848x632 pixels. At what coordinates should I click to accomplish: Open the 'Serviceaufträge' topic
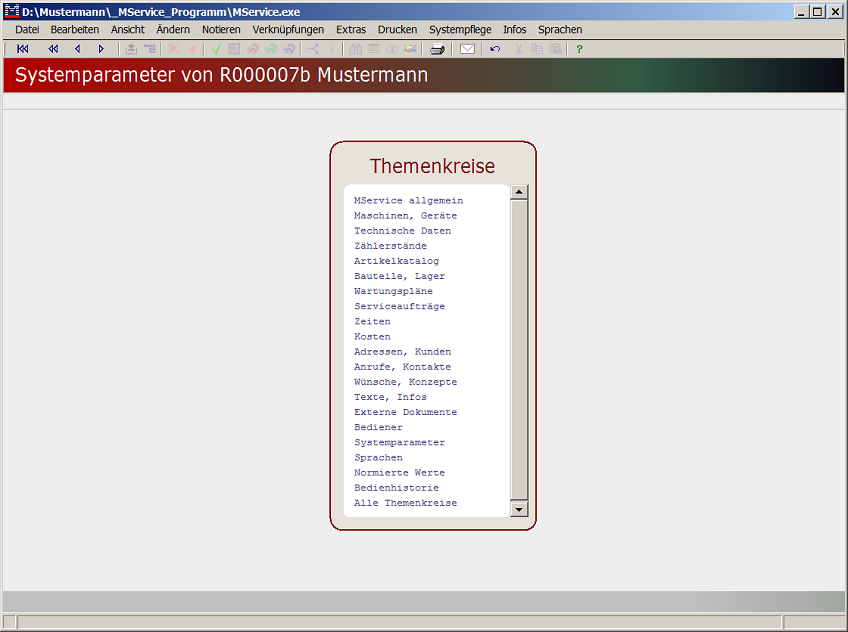click(x=399, y=307)
